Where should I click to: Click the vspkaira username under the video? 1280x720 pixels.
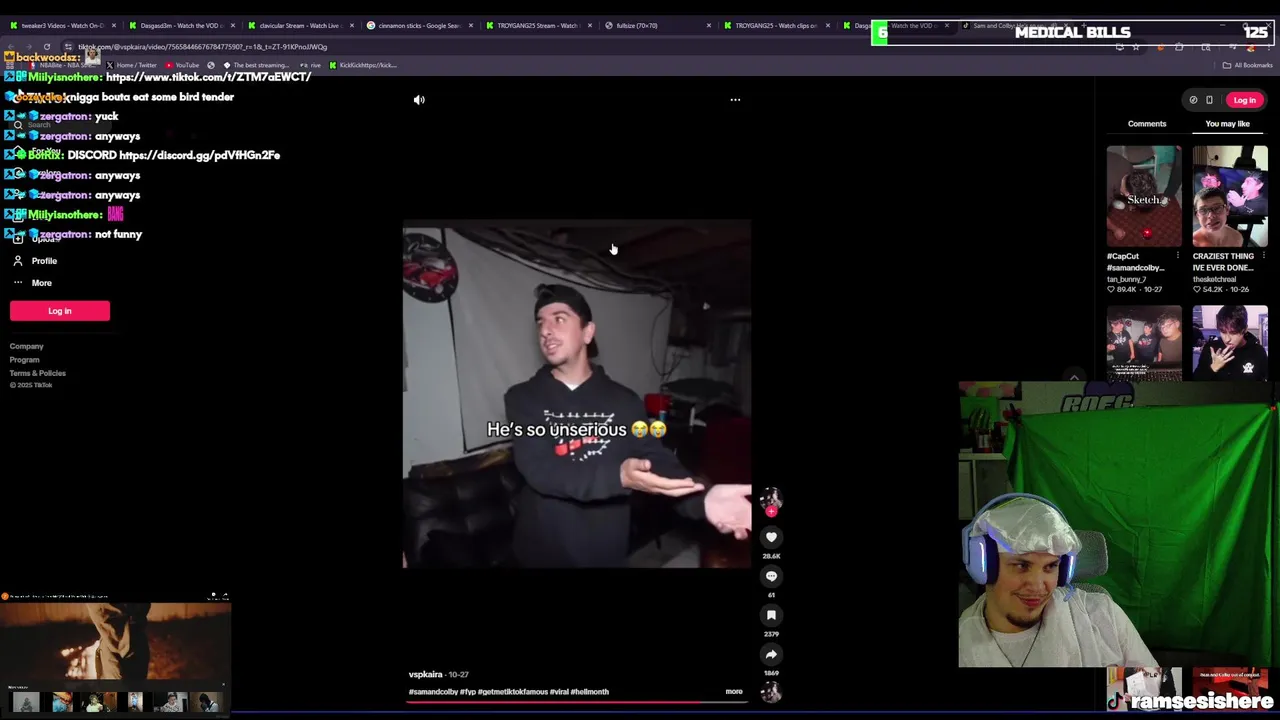[425, 674]
